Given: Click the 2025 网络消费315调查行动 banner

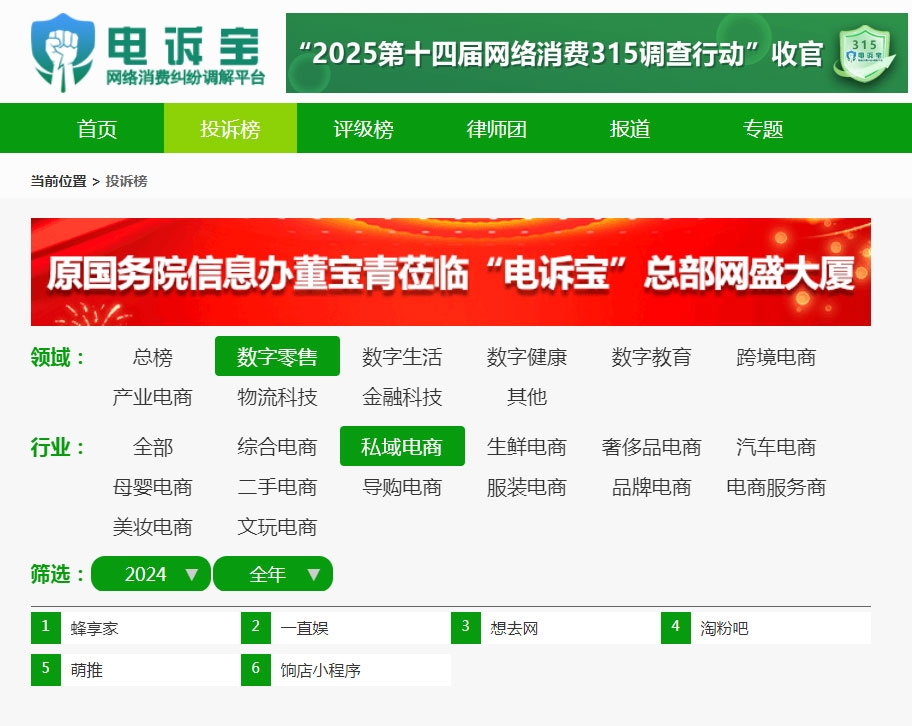Looking at the screenshot, I should 597,53.
